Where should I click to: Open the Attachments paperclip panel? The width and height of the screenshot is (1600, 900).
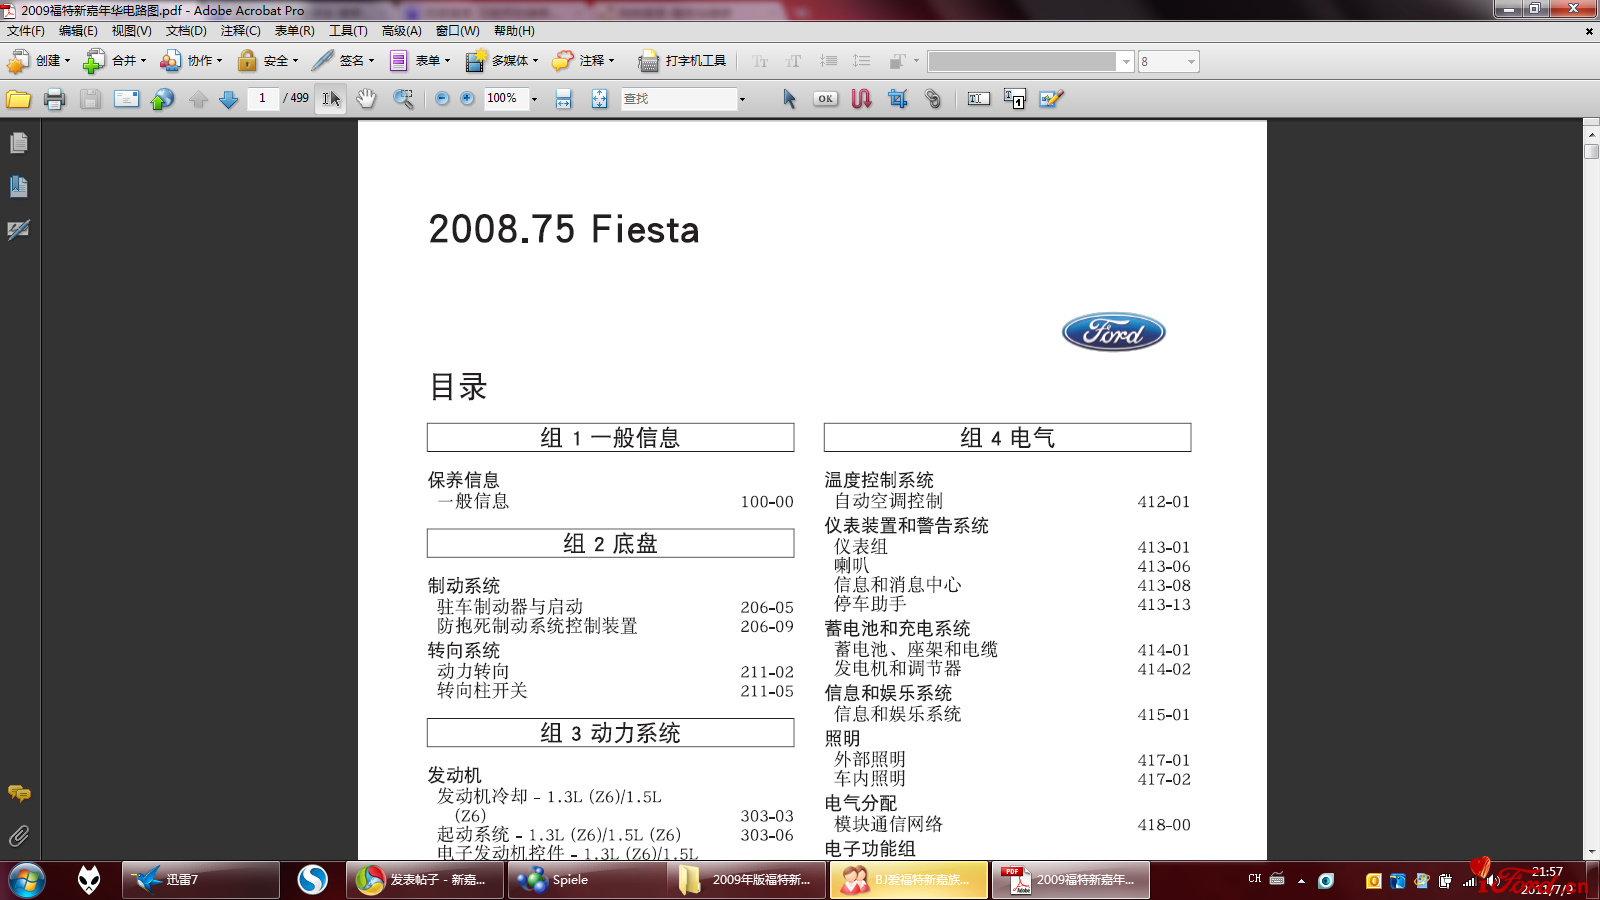[x=18, y=835]
